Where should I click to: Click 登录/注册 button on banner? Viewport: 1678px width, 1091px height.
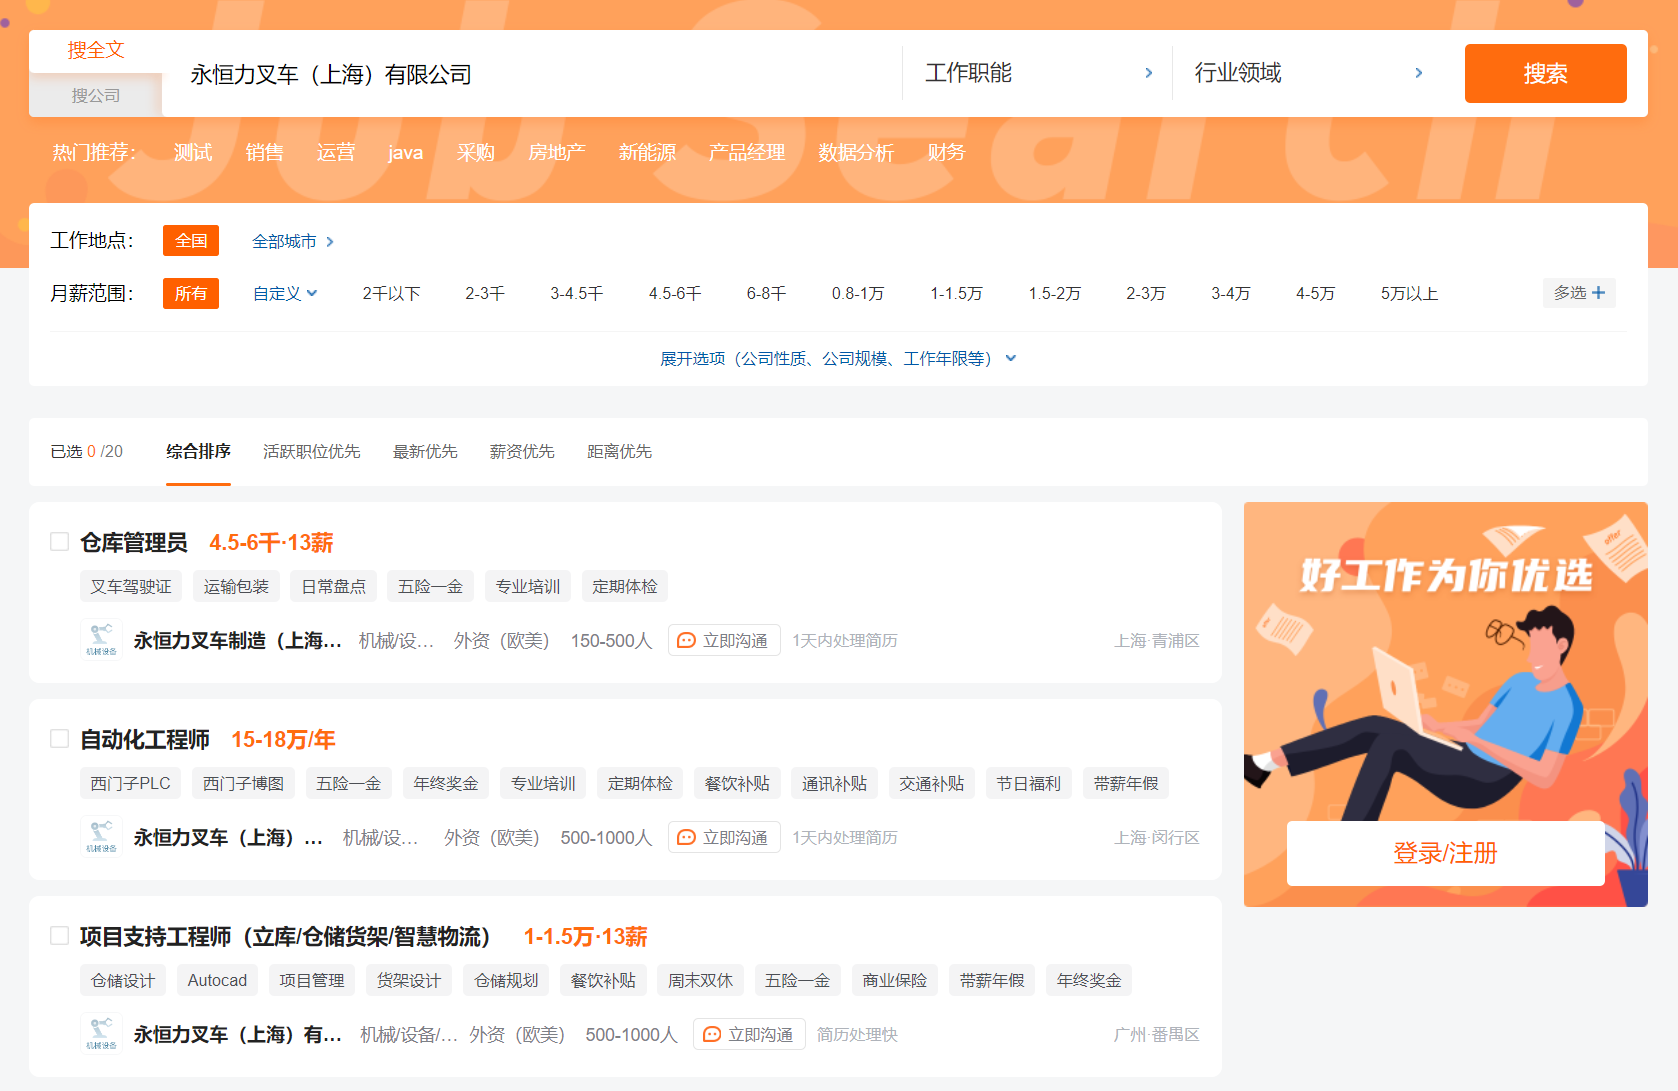pyautogui.click(x=1445, y=853)
